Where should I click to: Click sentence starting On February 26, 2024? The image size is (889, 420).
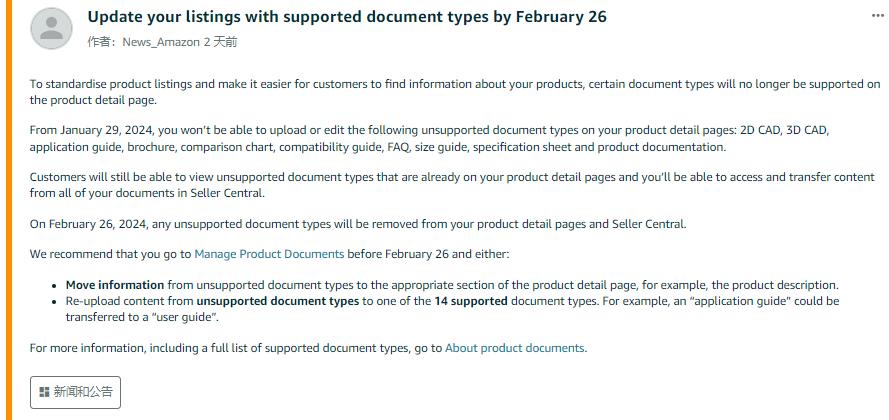[x=358, y=223]
